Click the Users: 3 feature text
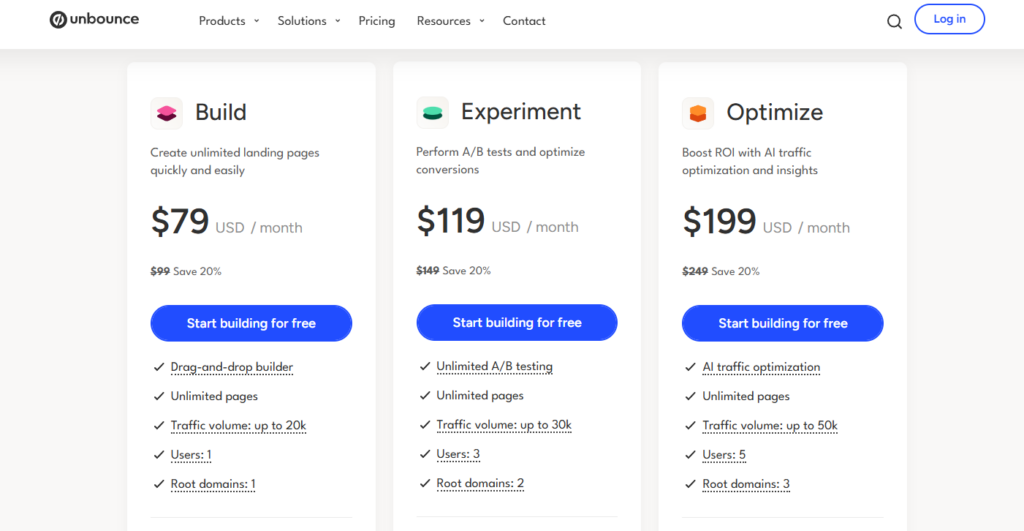The height and width of the screenshot is (531, 1024). (458, 454)
